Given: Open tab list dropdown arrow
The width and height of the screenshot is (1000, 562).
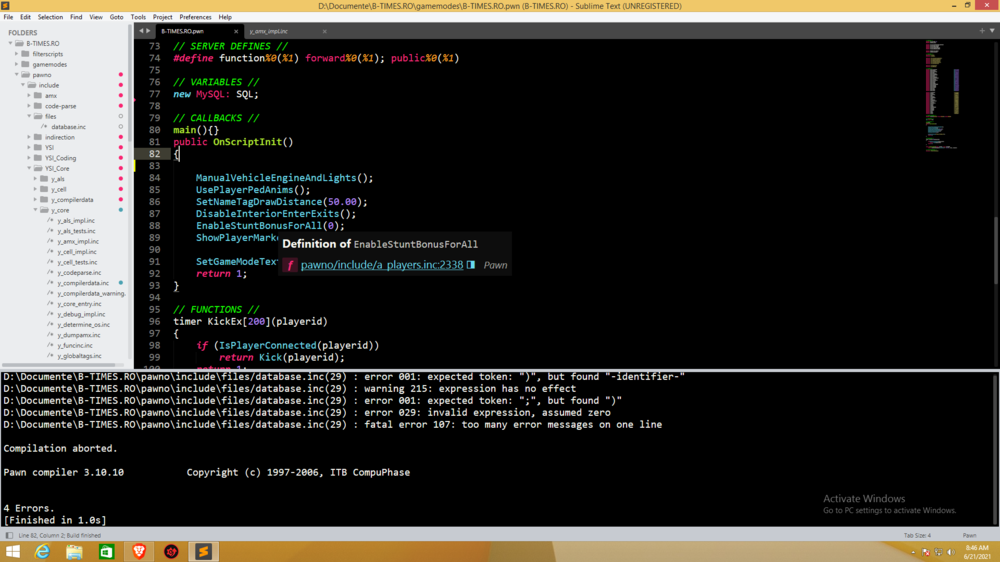Looking at the screenshot, I should coord(992,31).
